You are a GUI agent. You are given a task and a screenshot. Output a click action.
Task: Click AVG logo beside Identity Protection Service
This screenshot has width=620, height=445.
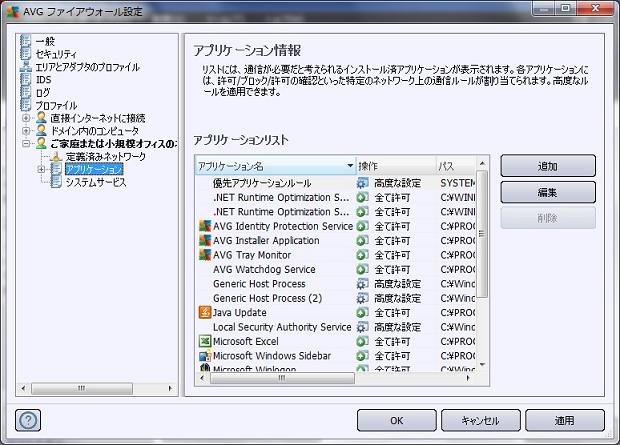pyautogui.click(x=205, y=226)
